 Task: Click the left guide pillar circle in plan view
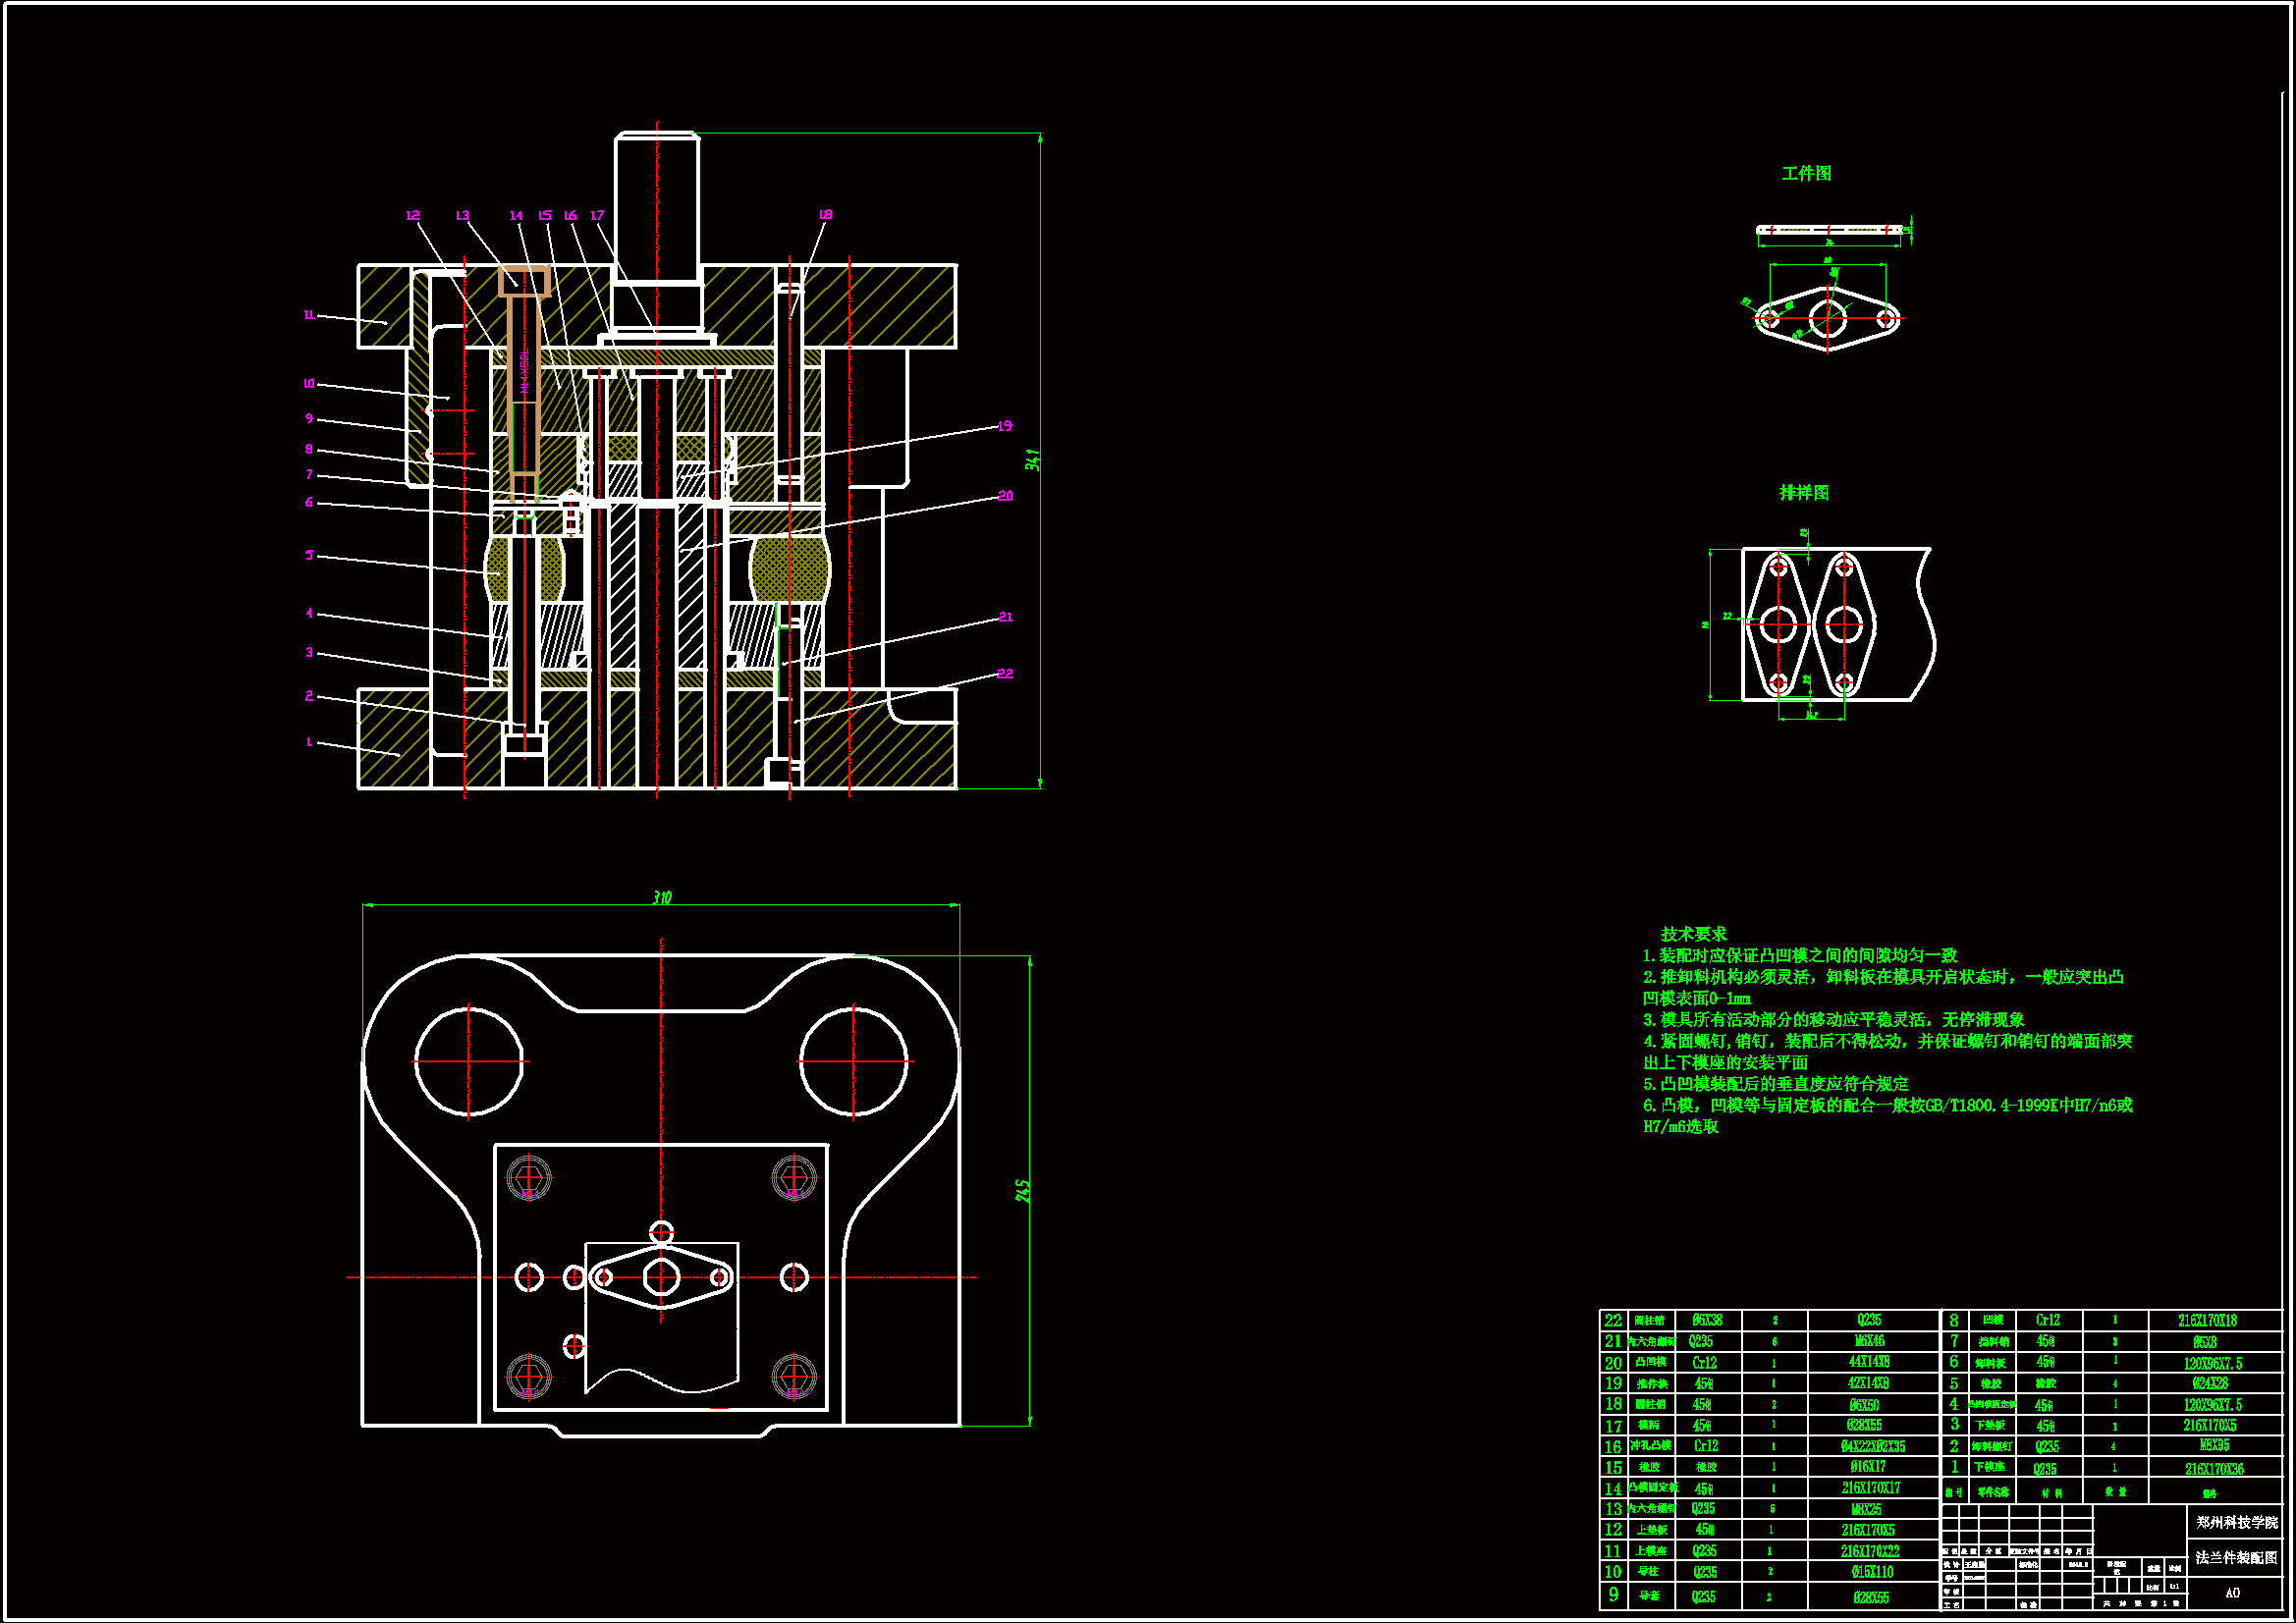click(468, 1061)
